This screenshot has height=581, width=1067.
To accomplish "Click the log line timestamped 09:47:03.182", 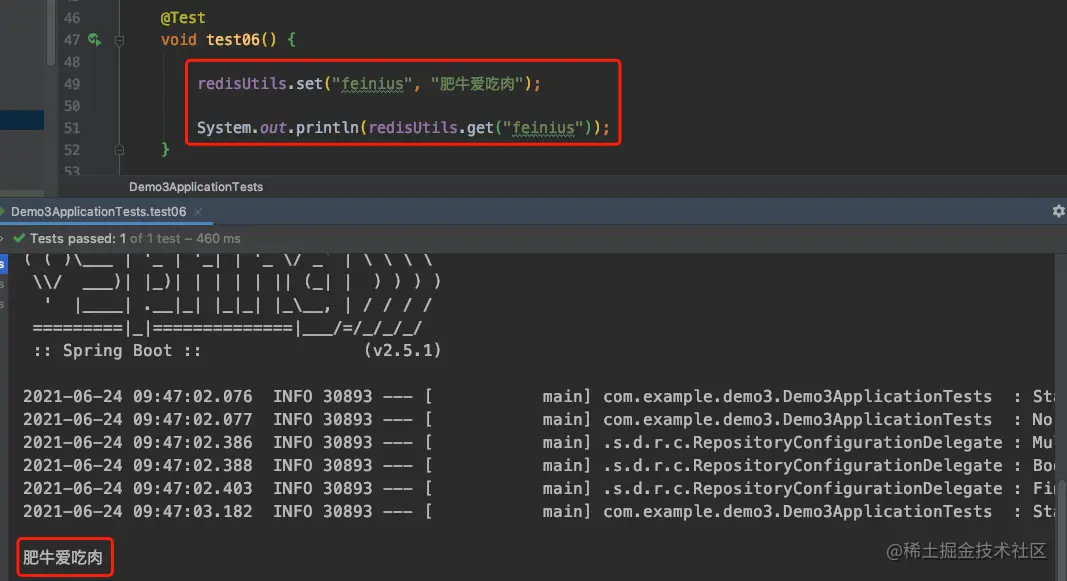I will coord(538,511).
